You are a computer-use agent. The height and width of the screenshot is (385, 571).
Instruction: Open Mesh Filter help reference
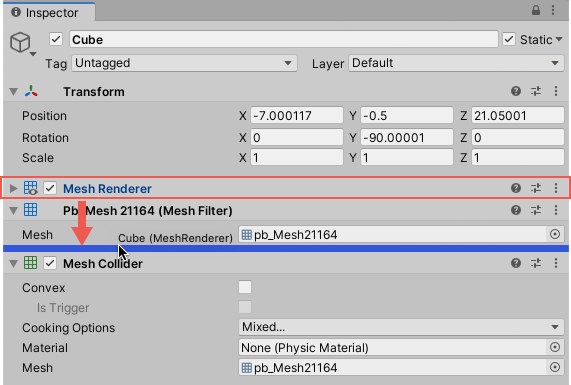click(516, 210)
